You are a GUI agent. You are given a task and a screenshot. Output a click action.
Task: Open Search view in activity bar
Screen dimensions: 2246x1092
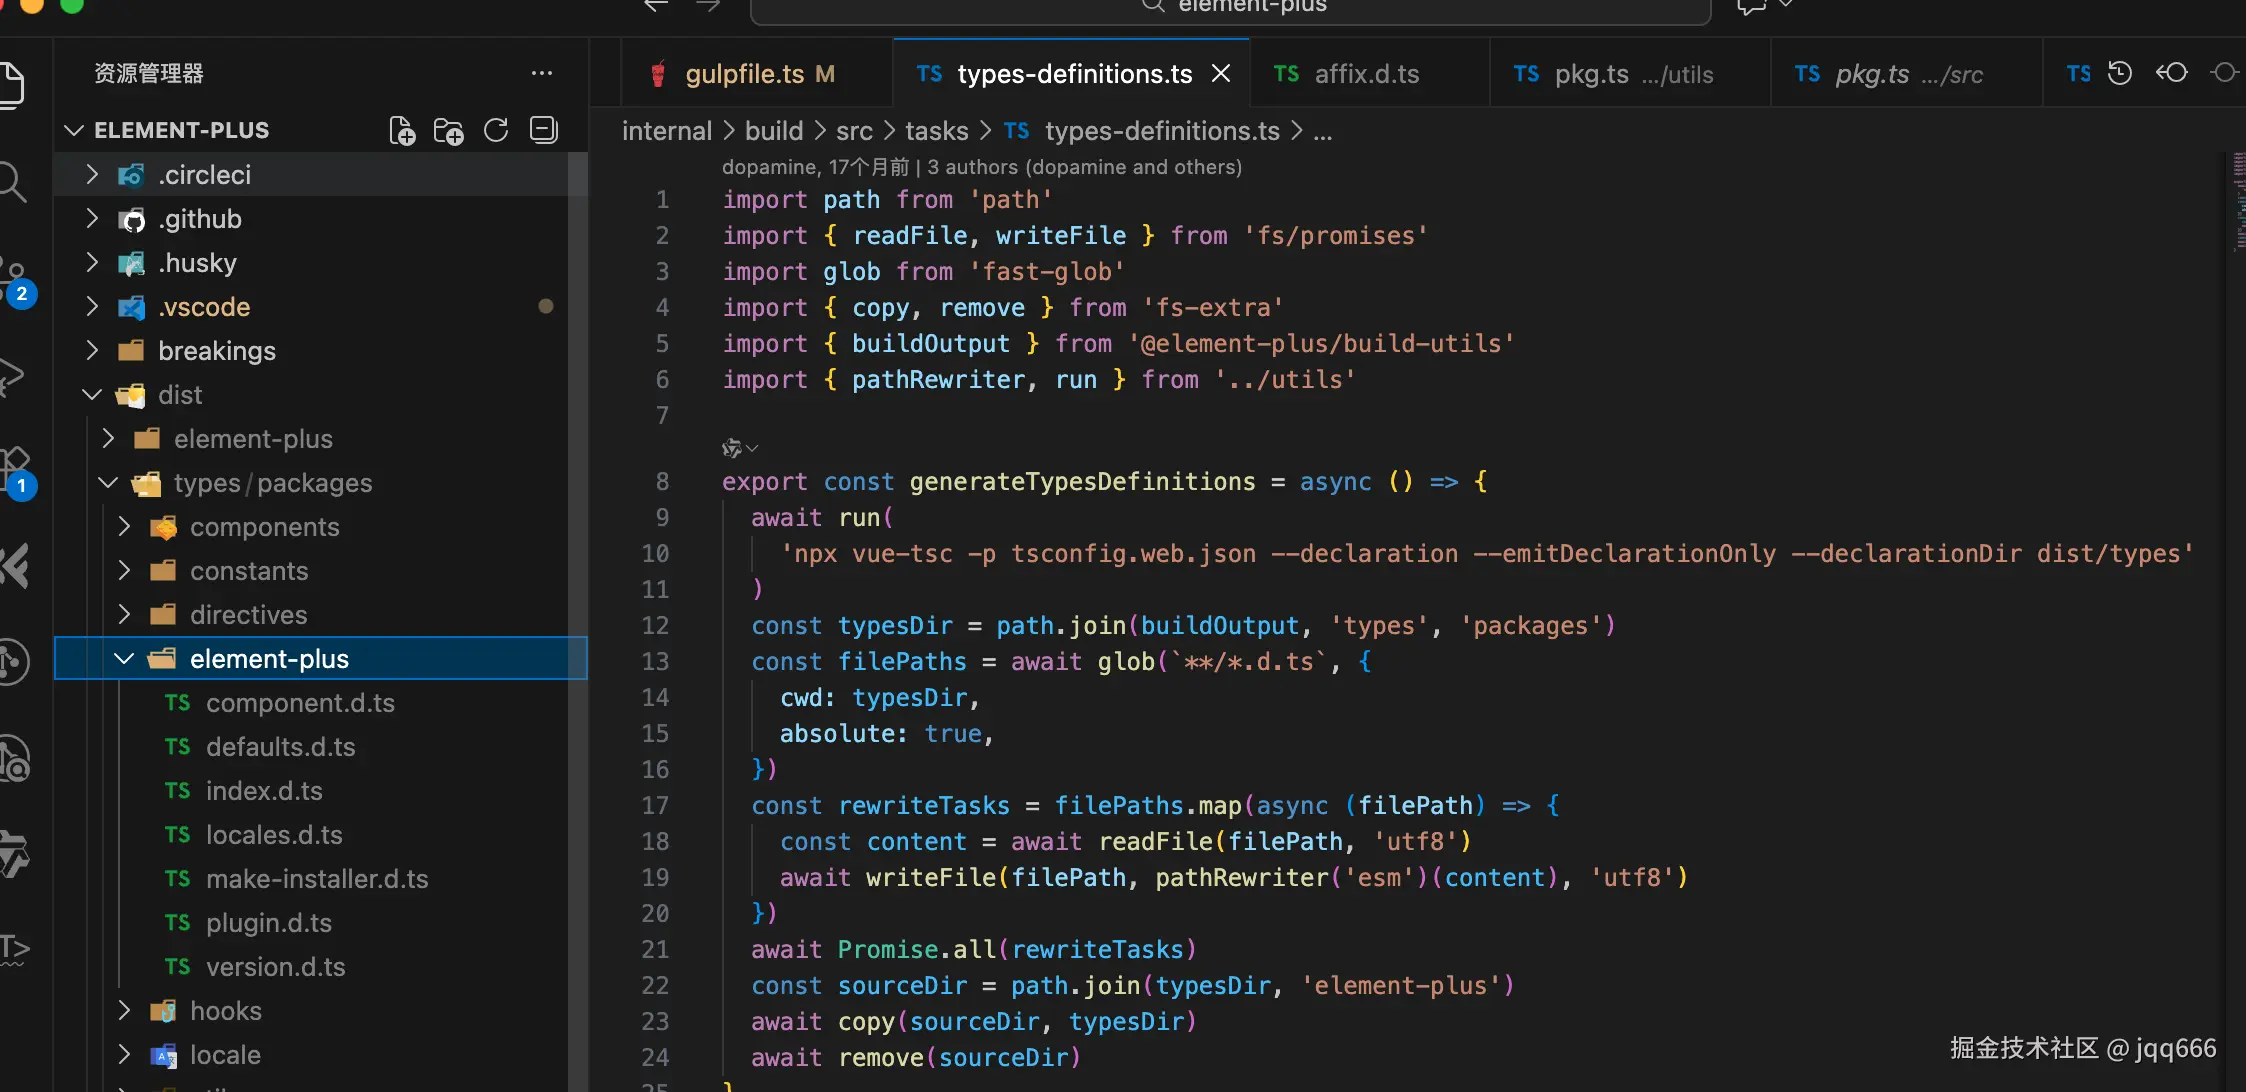point(12,182)
